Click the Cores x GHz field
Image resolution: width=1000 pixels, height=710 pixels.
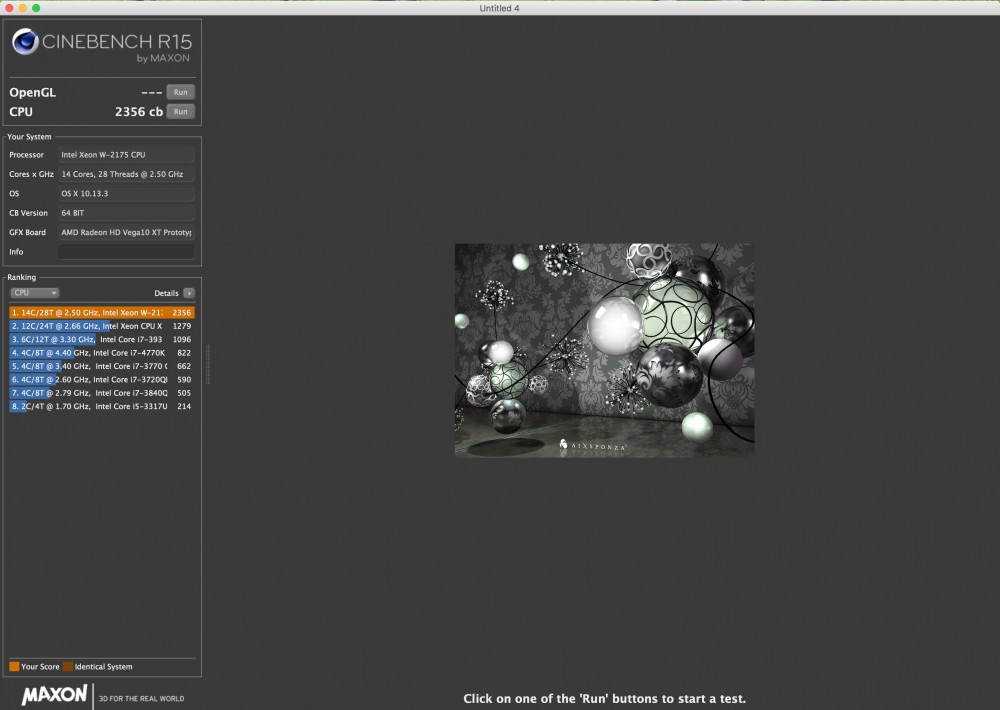(x=126, y=174)
